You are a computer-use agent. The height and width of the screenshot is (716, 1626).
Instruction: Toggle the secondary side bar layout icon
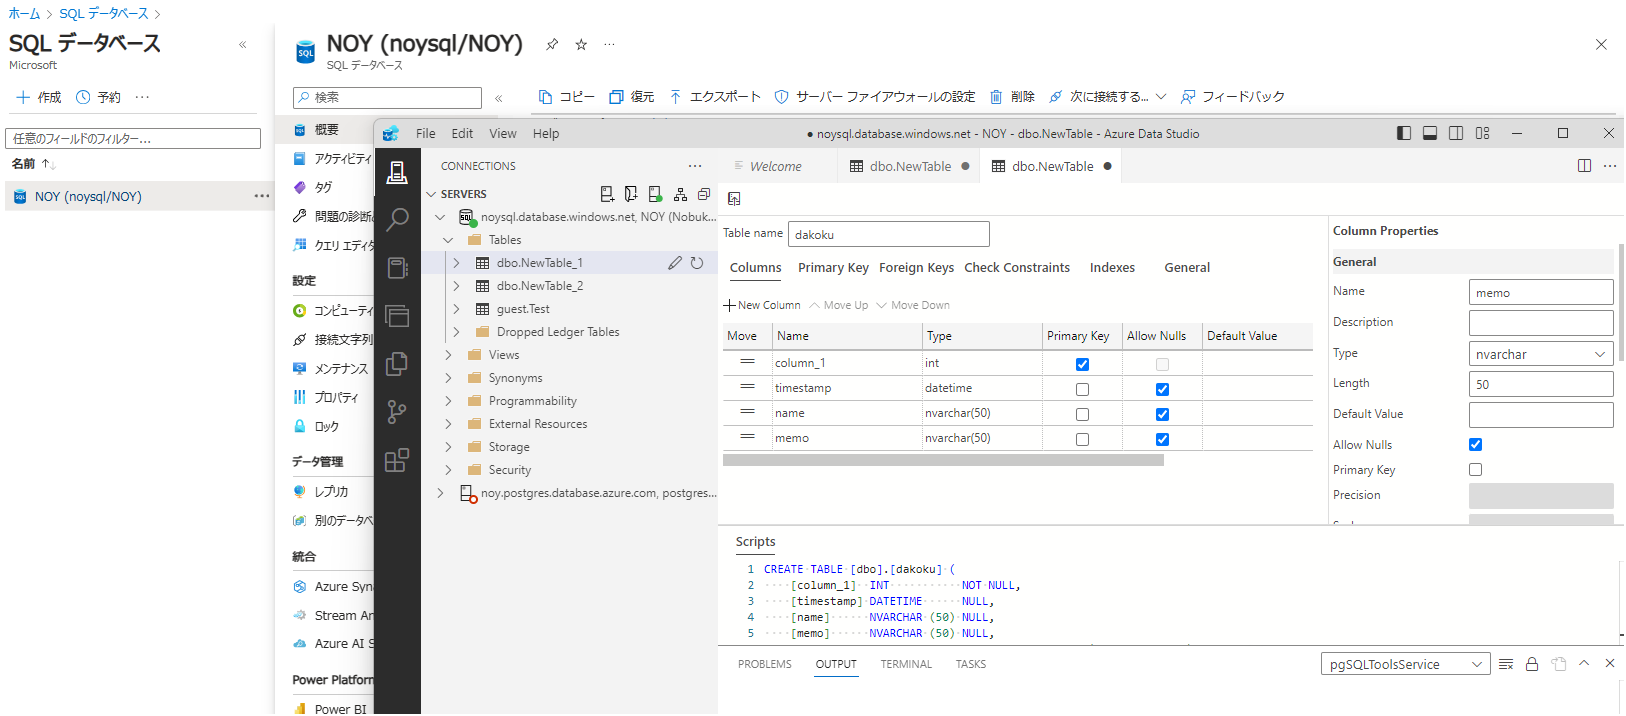pos(1456,133)
